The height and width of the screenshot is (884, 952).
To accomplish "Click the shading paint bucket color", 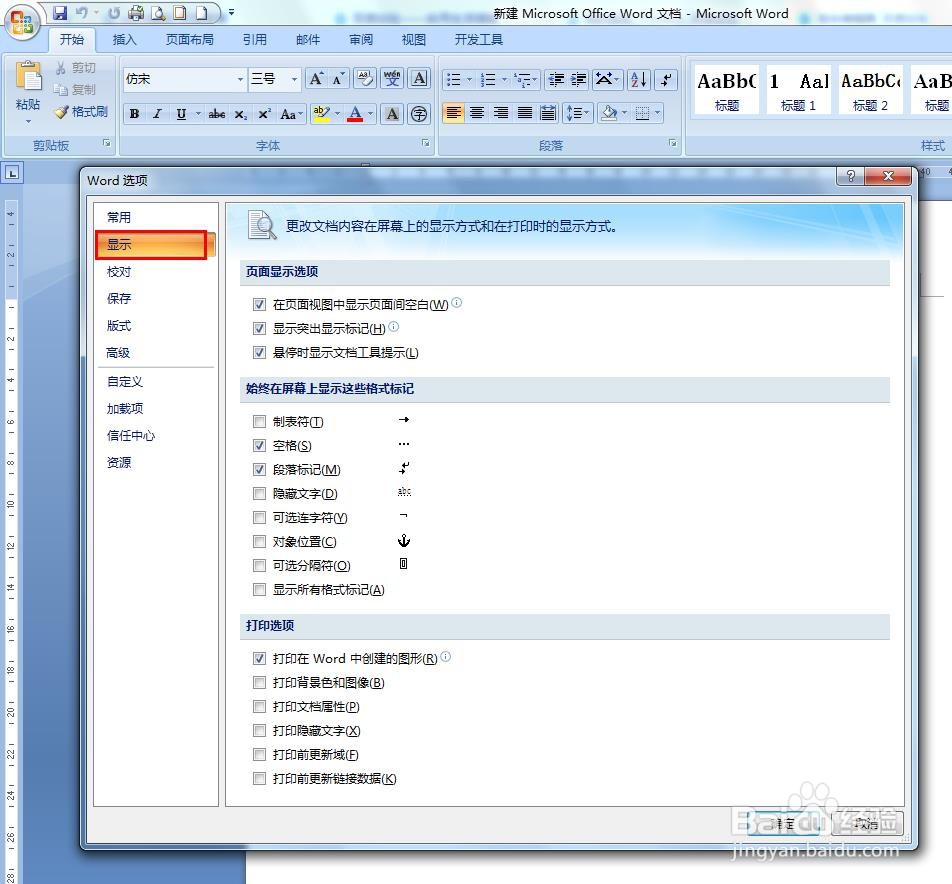I will coord(609,113).
